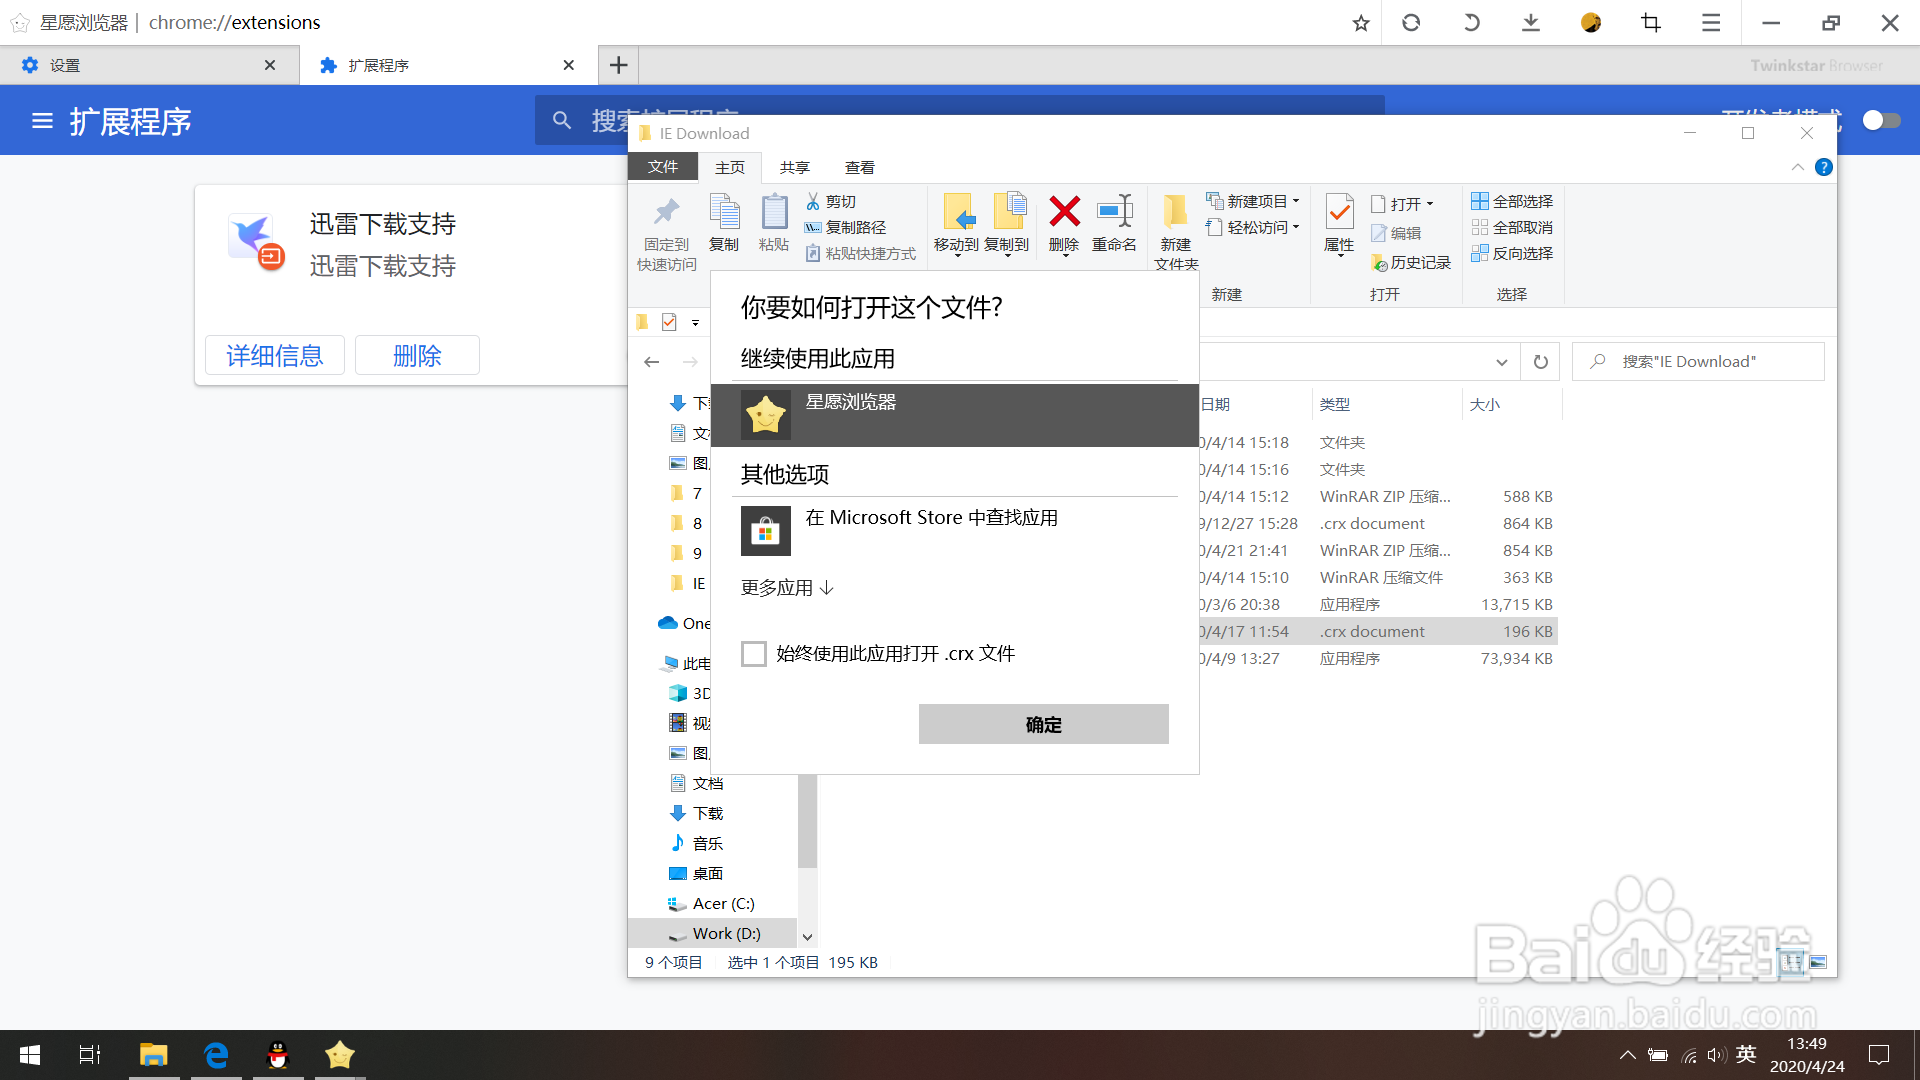Screen dimensions: 1920x1080
Task: Click the Properties icon
Action: [x=1339, y=212]
